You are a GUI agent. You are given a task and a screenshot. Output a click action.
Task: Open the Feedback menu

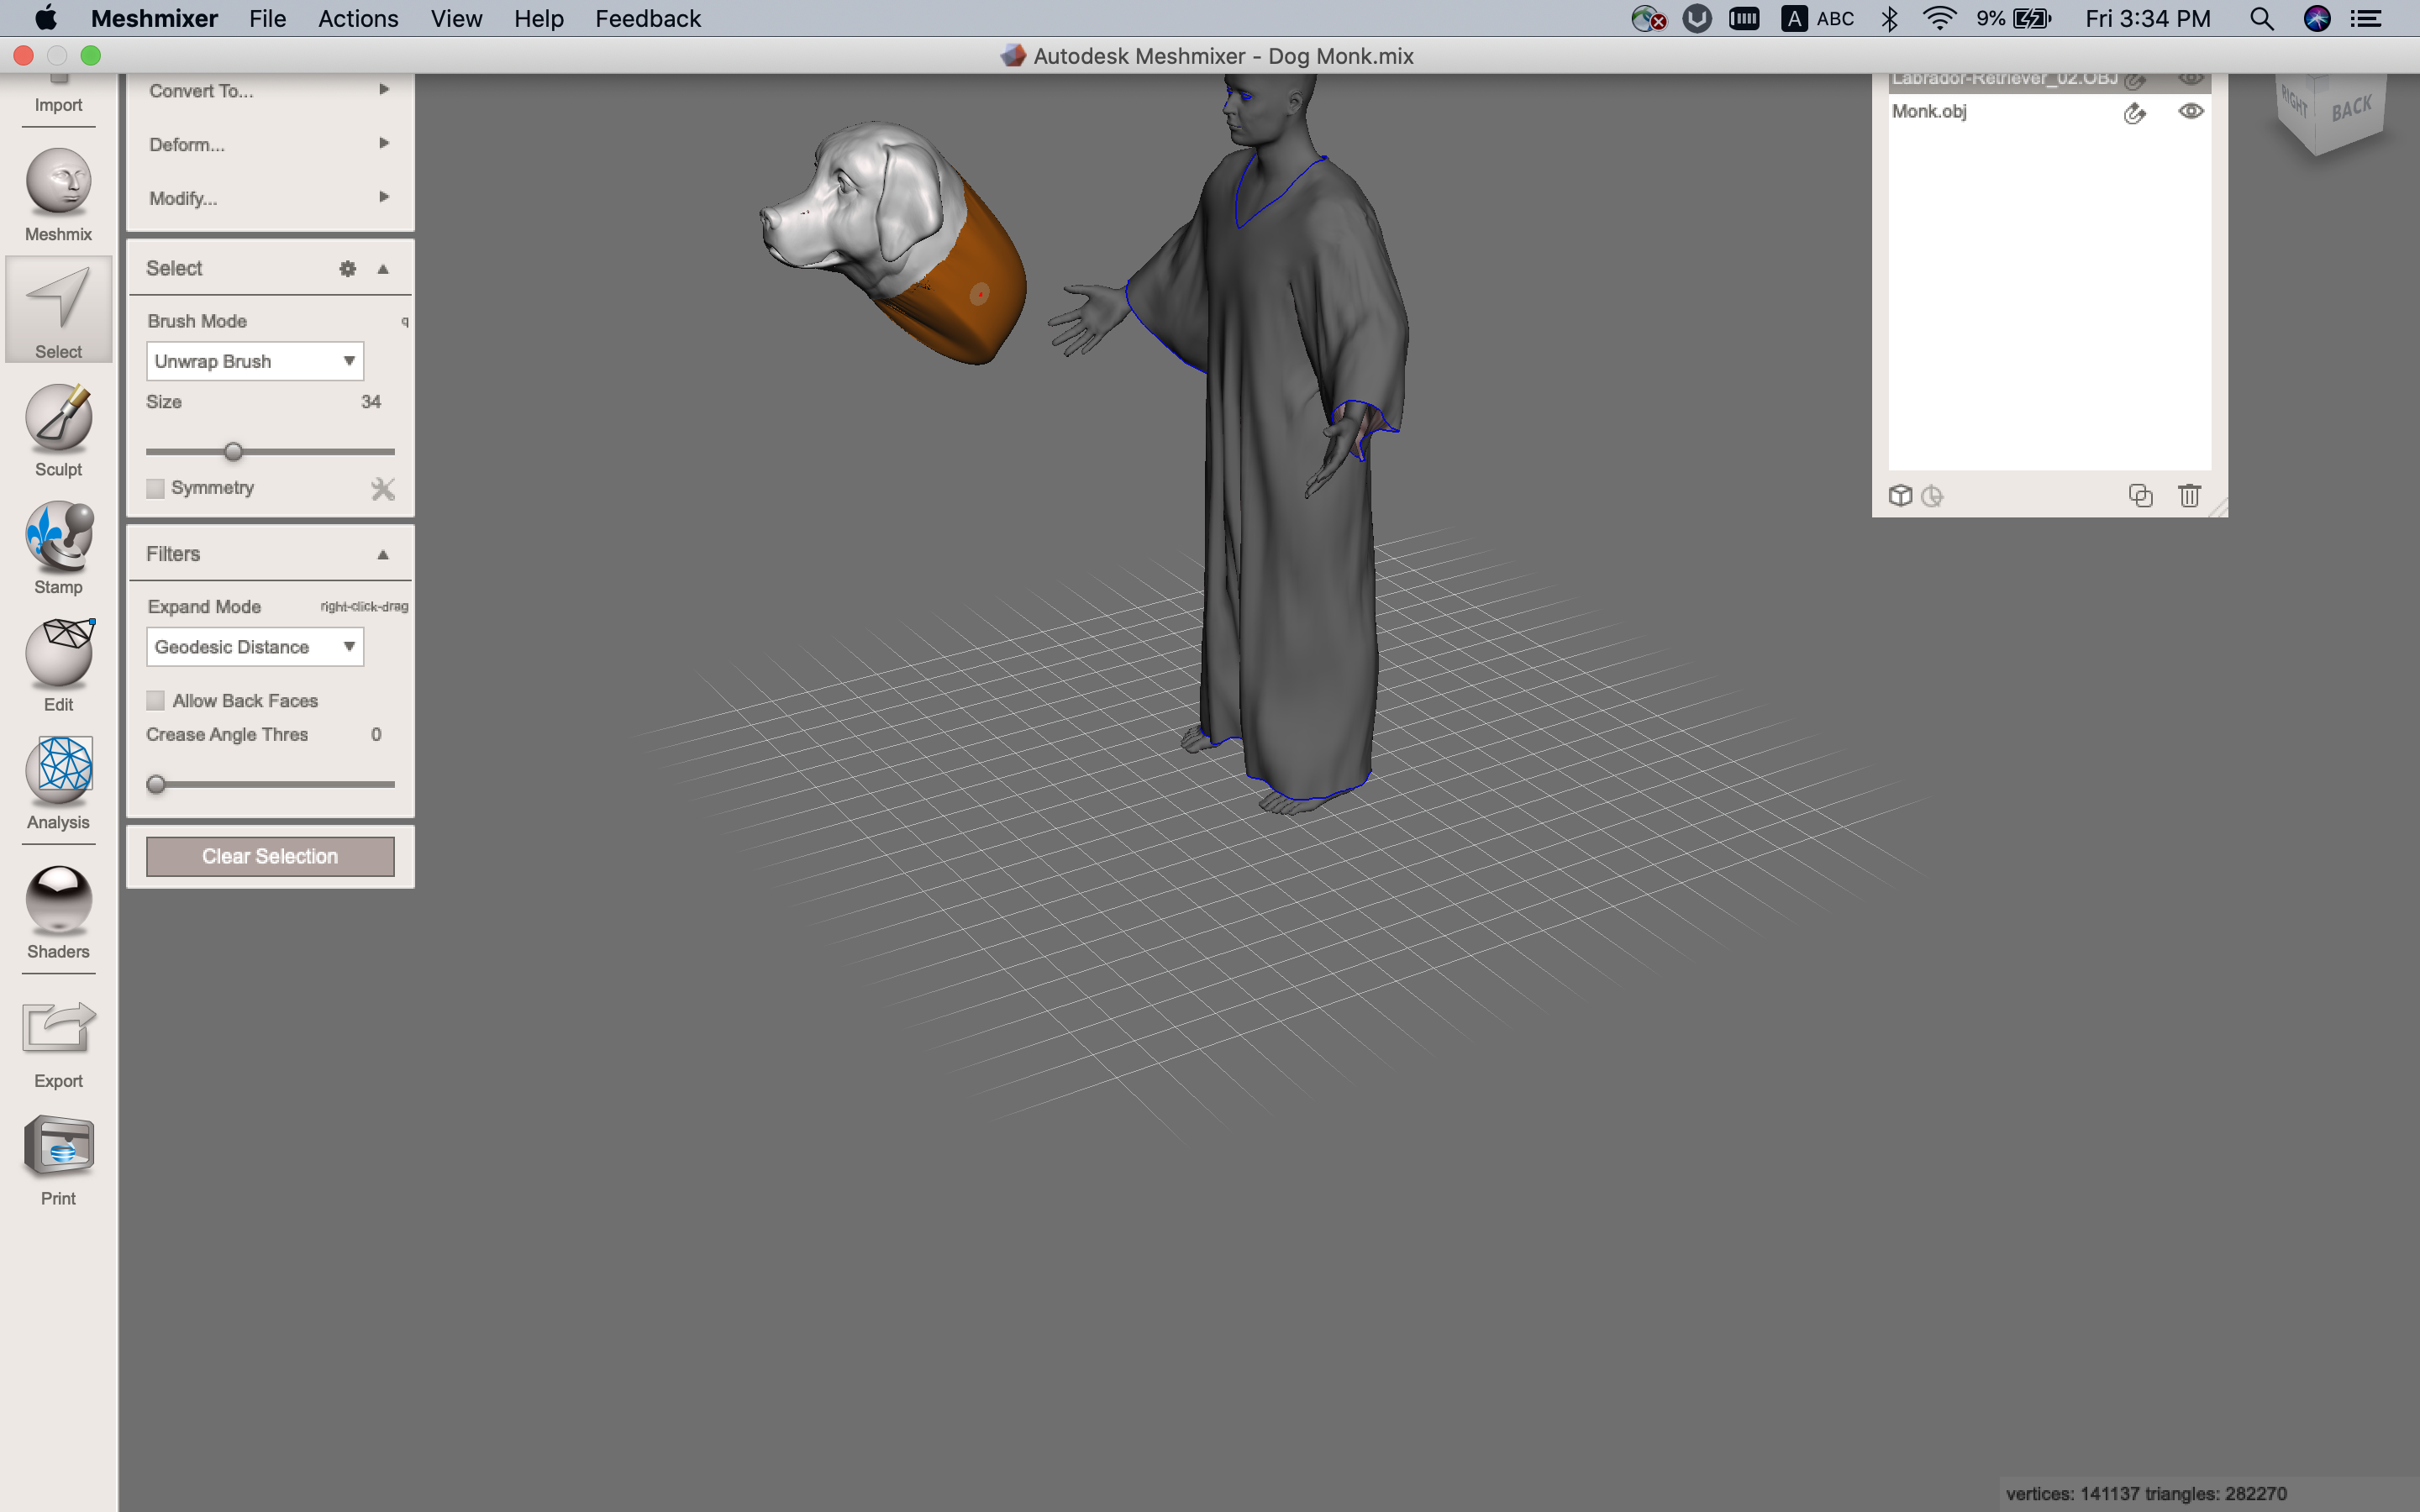(646, 18)
